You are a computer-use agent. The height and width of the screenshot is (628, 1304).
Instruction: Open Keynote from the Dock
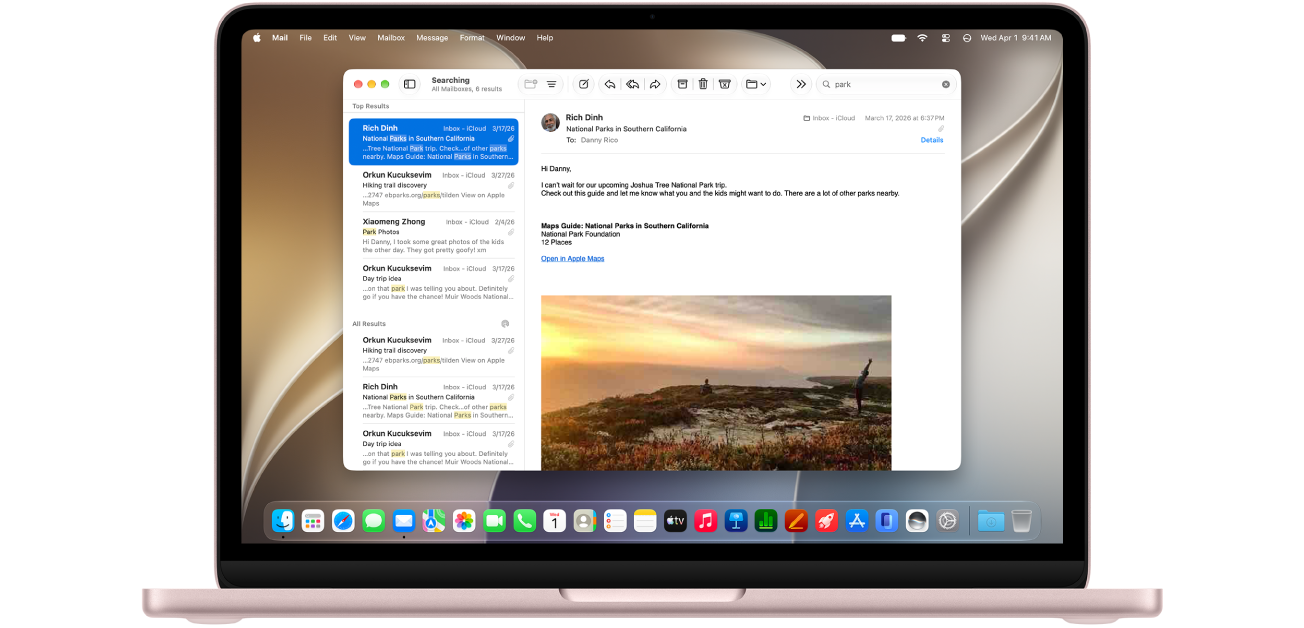coord(736,521)
